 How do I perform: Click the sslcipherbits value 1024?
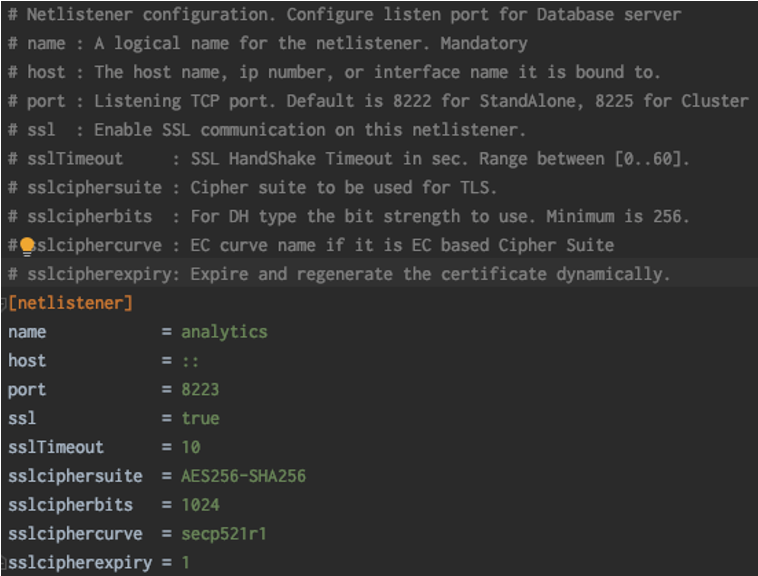tap(200, 505)
